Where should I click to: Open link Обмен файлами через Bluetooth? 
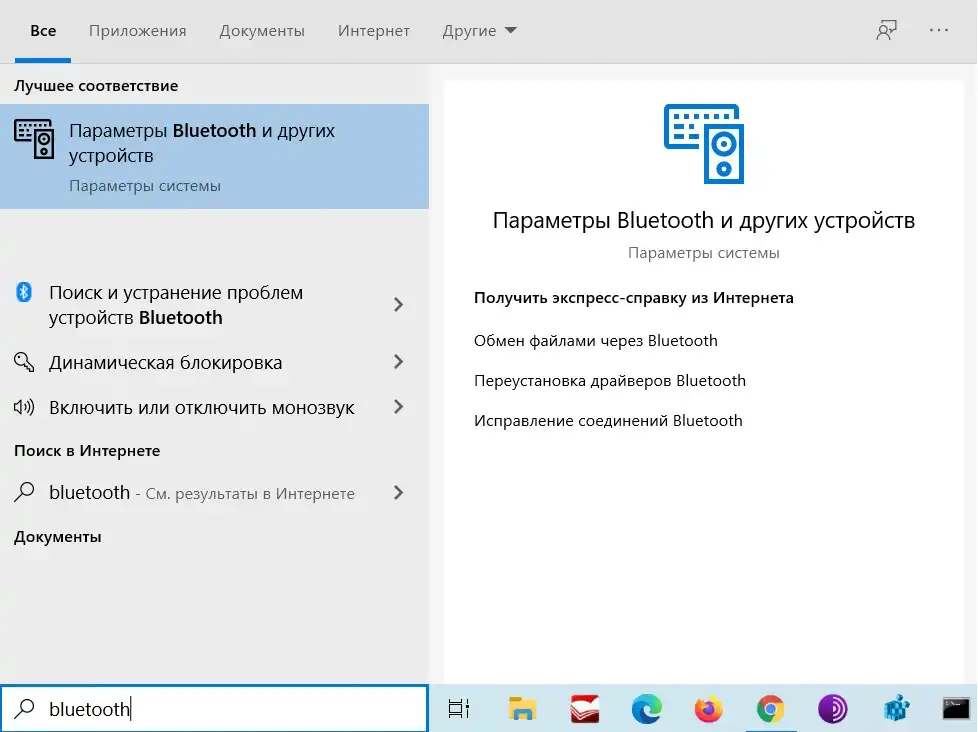tap(596, 340)
